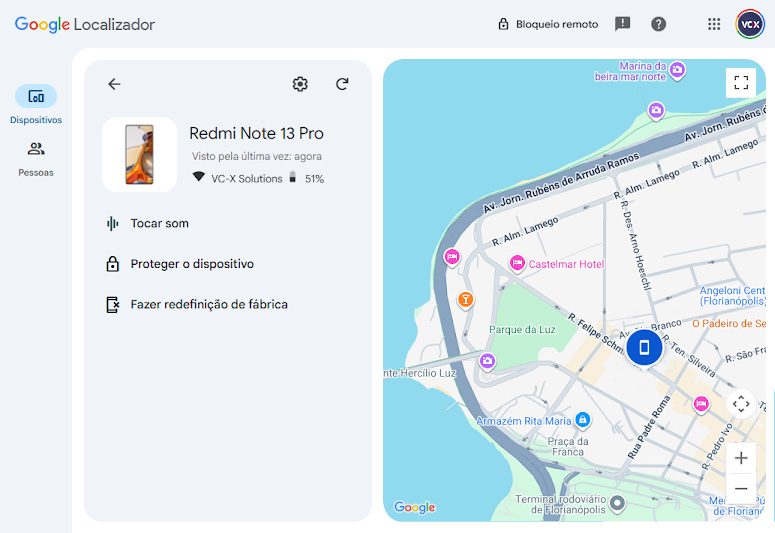Click the O Padeiro de Se map label
Screen dimensions: 775x533
[x=729, y=323]
